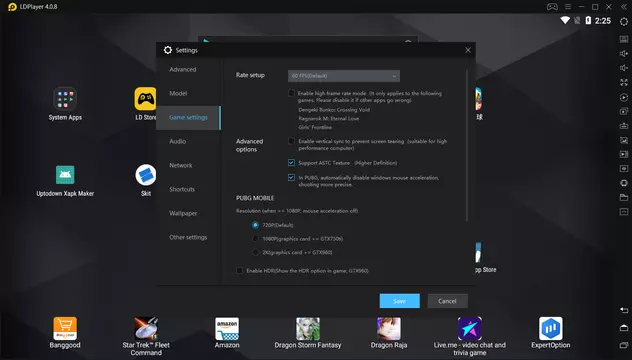Image resolution: width=632 pixels, height=360 pixels.
Task: Select 2K resolution radio button
Action: point(255,252)
